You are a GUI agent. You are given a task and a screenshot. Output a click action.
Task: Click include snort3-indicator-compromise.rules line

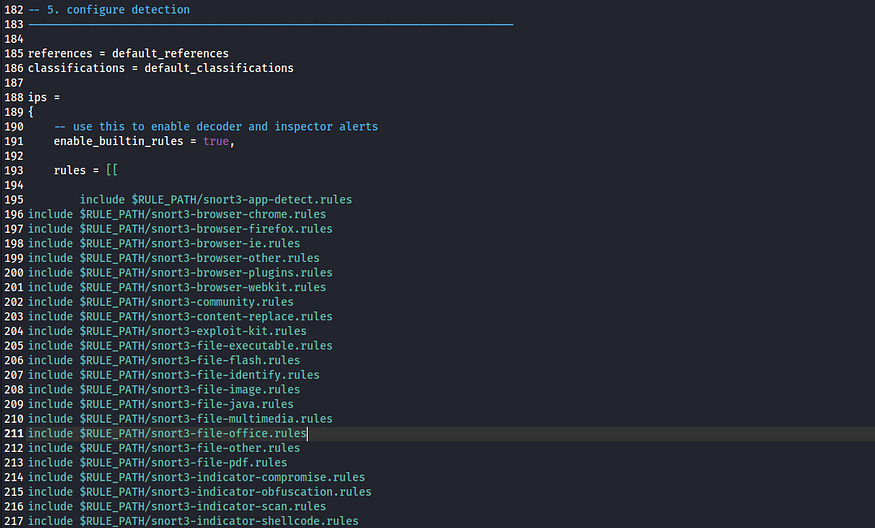[x=196, y=477]
